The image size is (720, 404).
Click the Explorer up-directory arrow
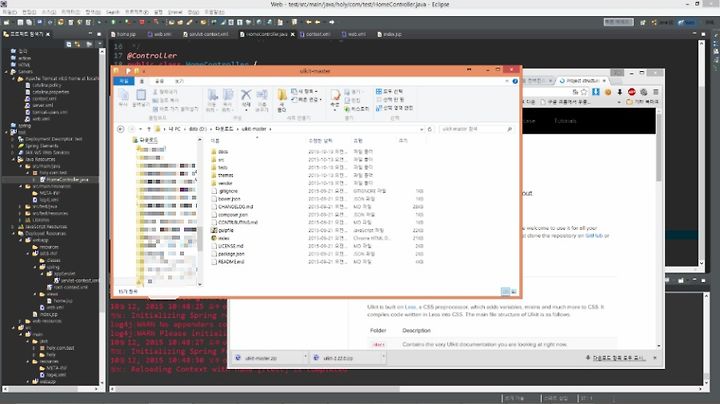point(149,129)
